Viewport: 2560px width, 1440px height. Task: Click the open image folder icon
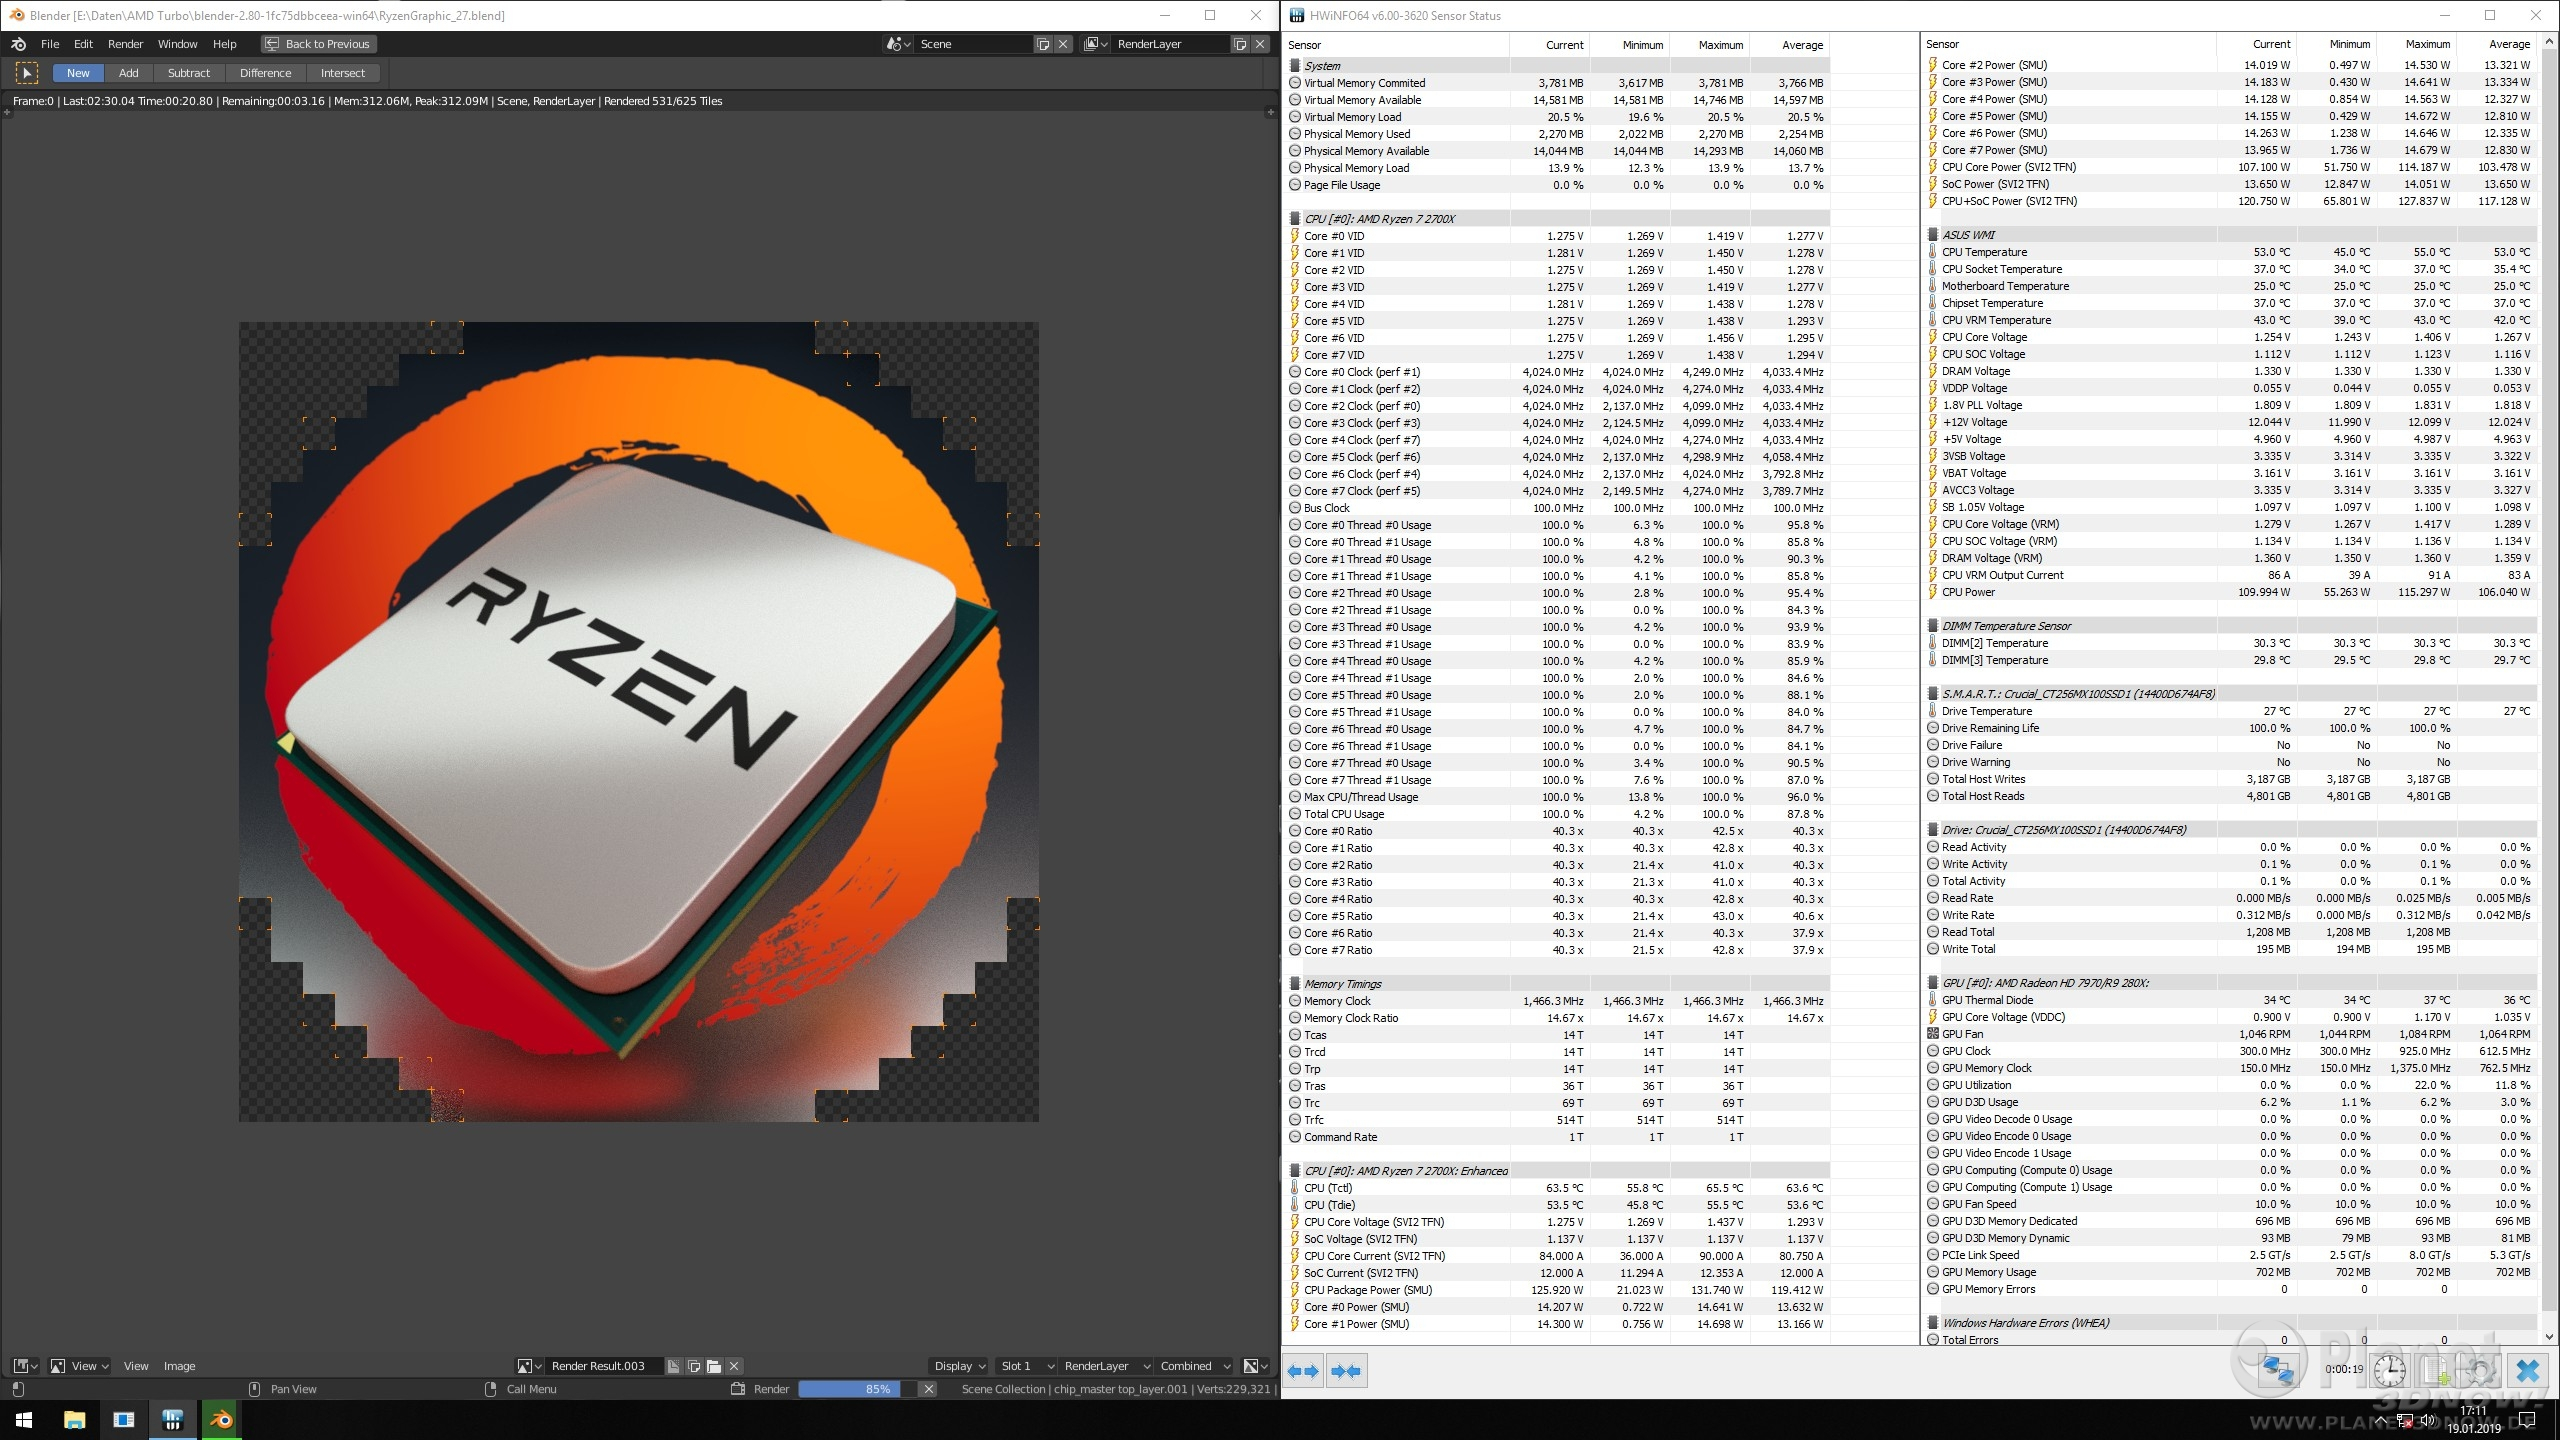pyautogui.click(x=714, y=1366)
